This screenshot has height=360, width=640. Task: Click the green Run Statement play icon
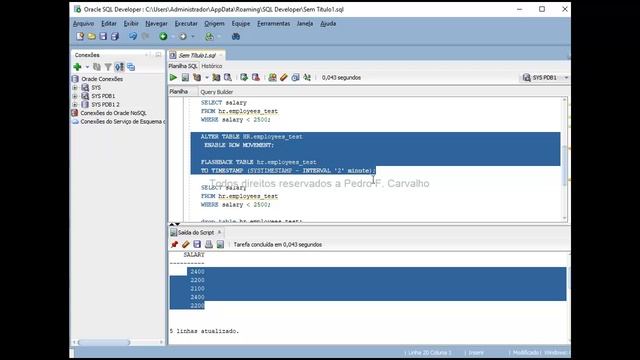173,77
